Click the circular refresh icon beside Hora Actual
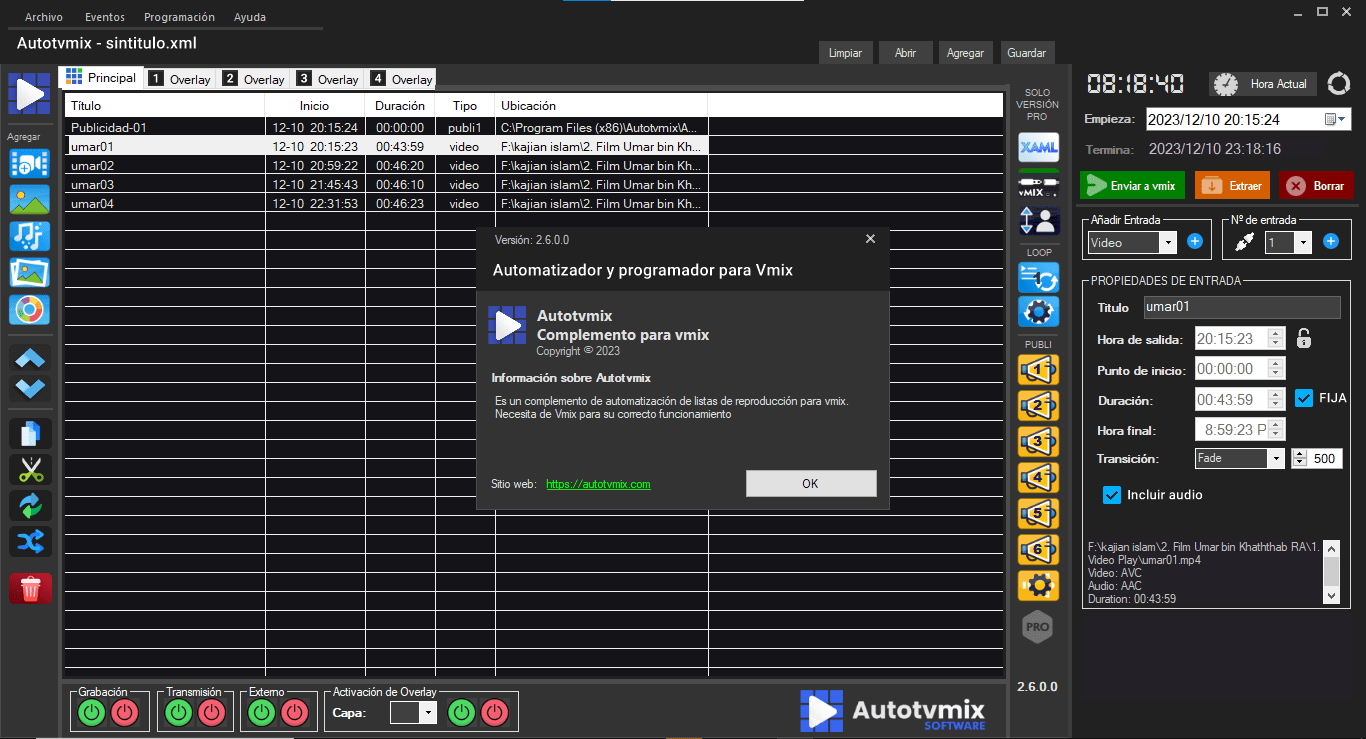 click(1338, 84)
